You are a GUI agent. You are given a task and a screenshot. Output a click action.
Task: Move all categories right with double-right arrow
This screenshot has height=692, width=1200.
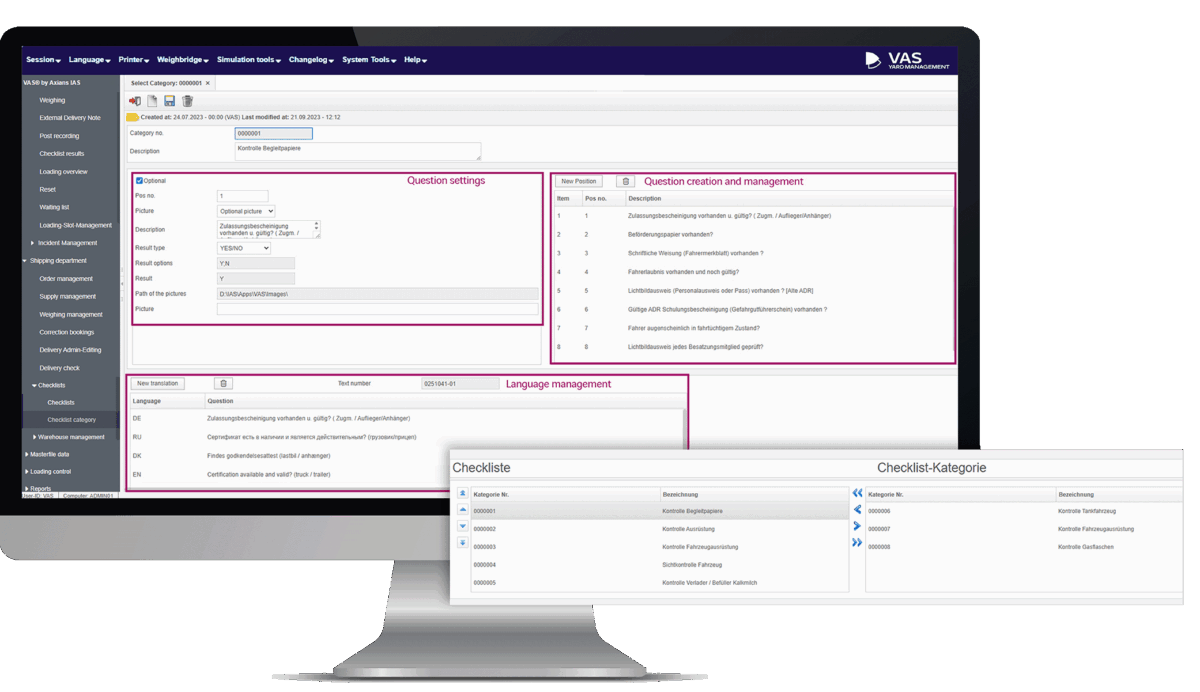(x=857, y=543)
